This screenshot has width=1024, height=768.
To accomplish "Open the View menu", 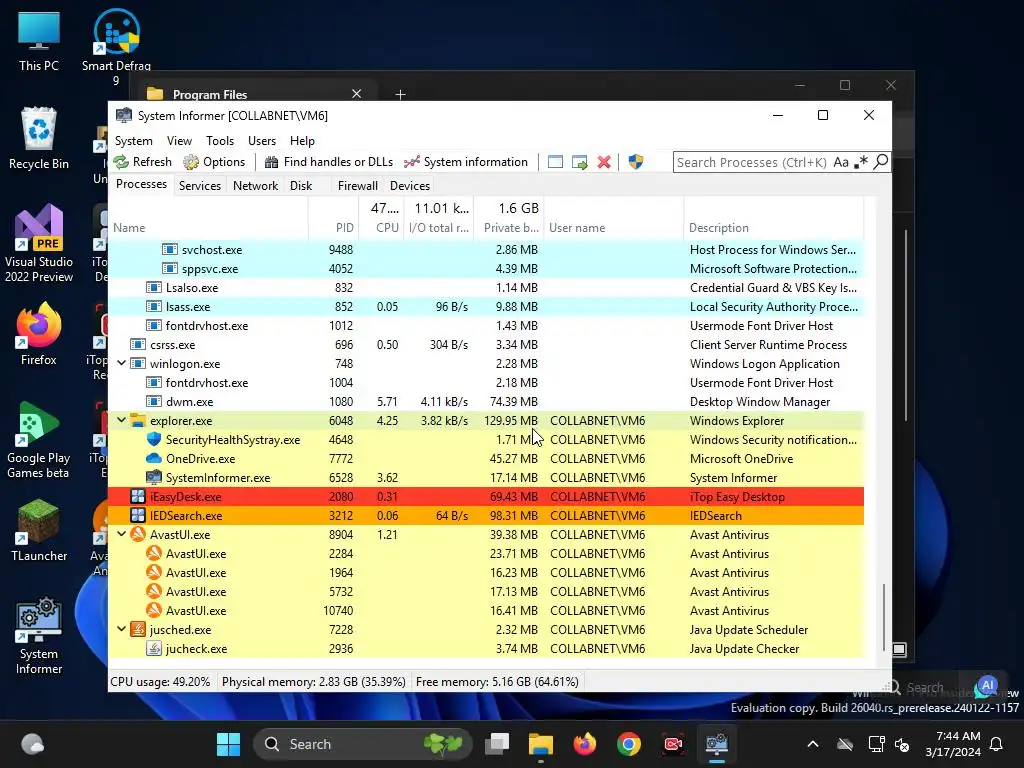I will [x=179, y=141].
